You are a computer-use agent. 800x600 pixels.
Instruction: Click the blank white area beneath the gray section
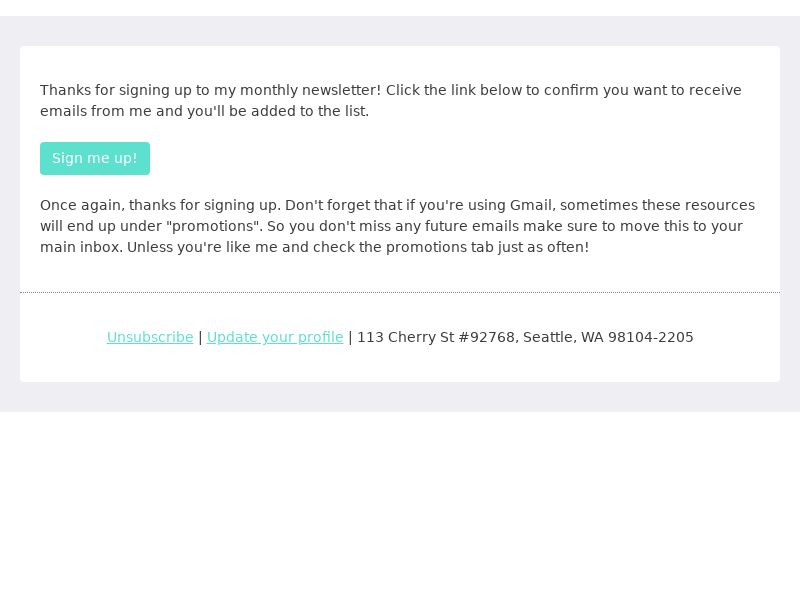[400, 505]
